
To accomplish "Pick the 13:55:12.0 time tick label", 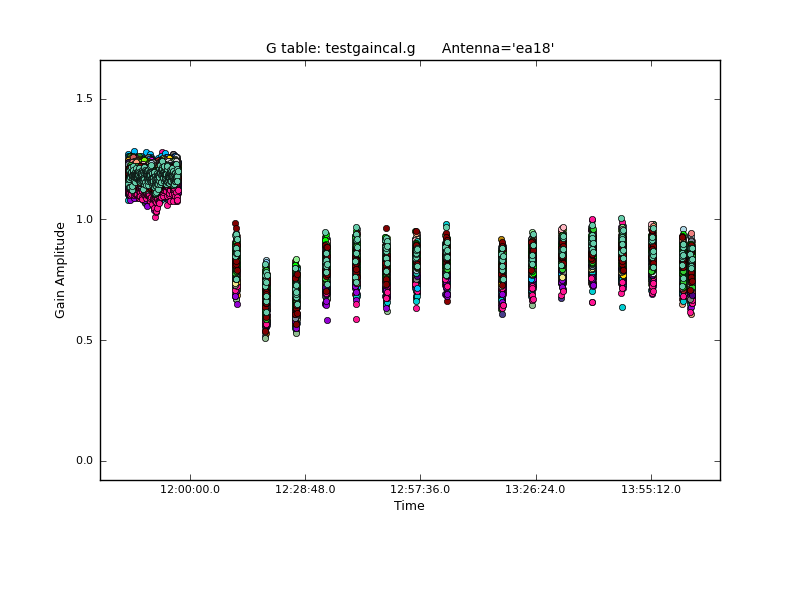I will click(651, 489).
